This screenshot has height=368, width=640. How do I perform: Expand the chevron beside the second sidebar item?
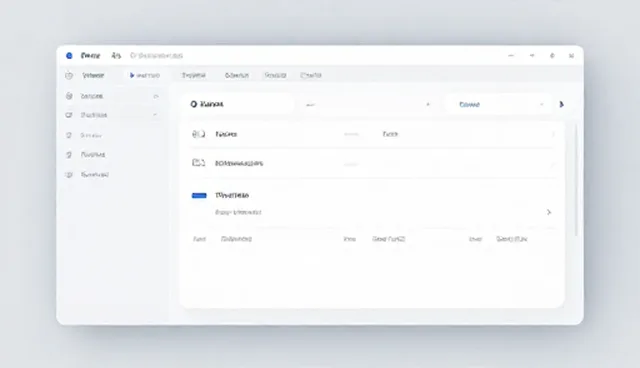point(156,96)
